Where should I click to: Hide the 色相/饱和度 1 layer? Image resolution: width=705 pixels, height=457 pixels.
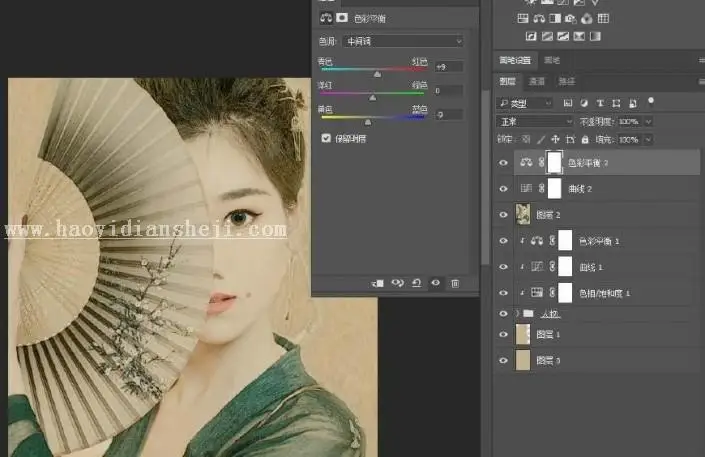(503, 293)
